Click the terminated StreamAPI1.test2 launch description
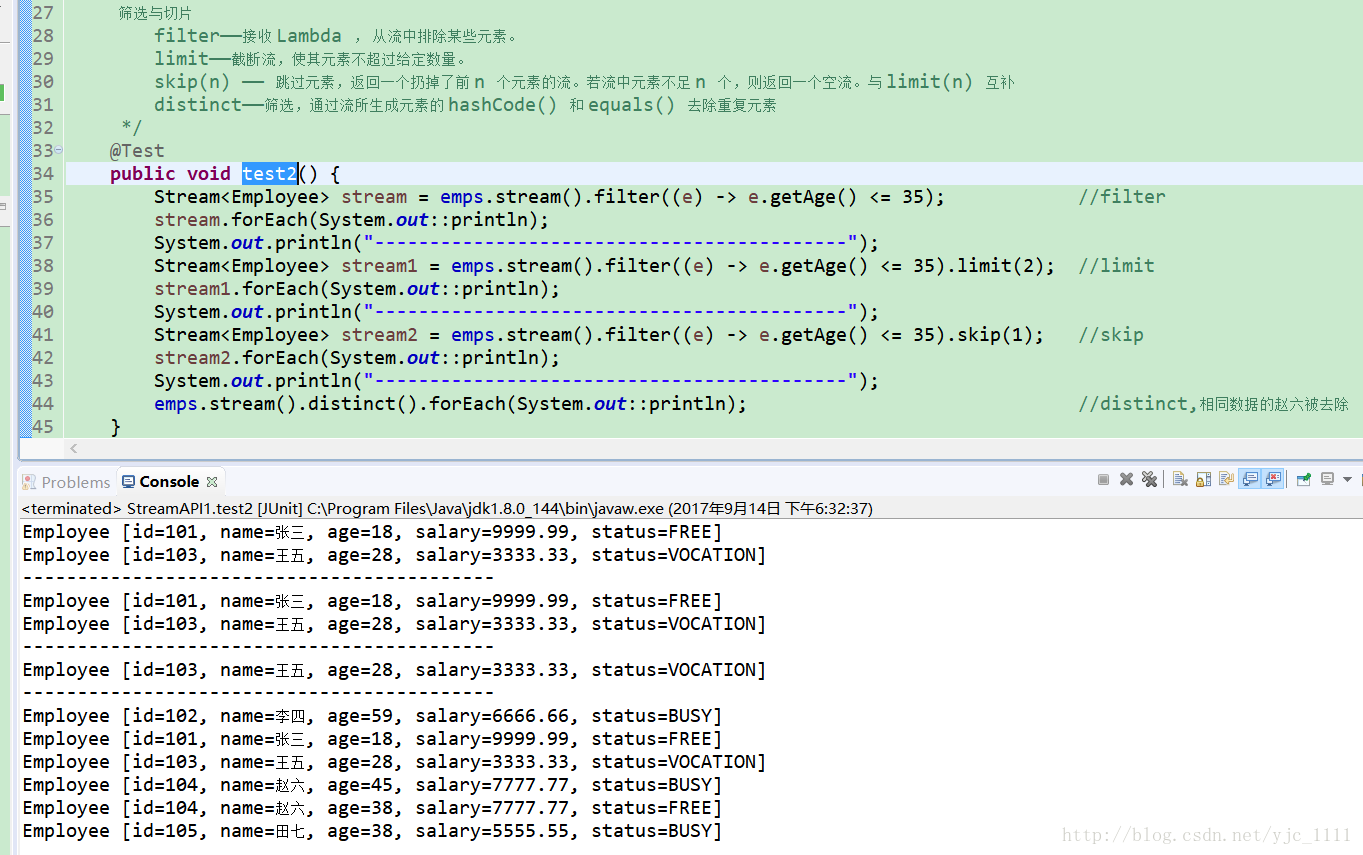This screenshot has width=1363, height=855. click(447, 508)
